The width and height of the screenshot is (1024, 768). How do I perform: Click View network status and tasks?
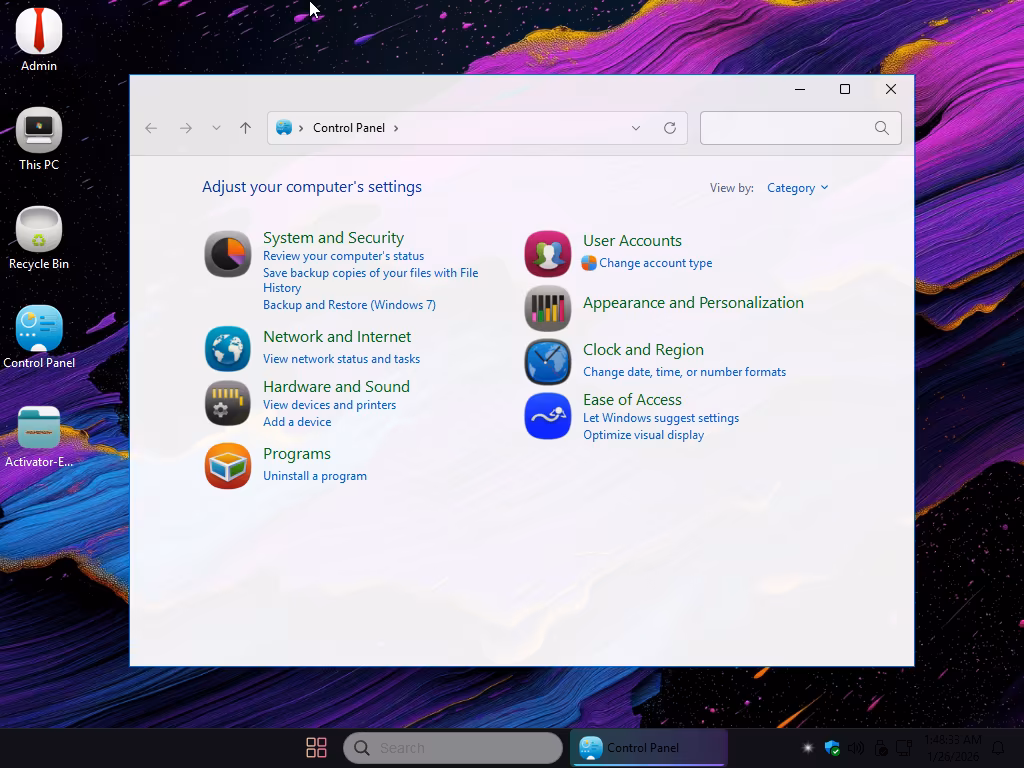coord(341,359)
